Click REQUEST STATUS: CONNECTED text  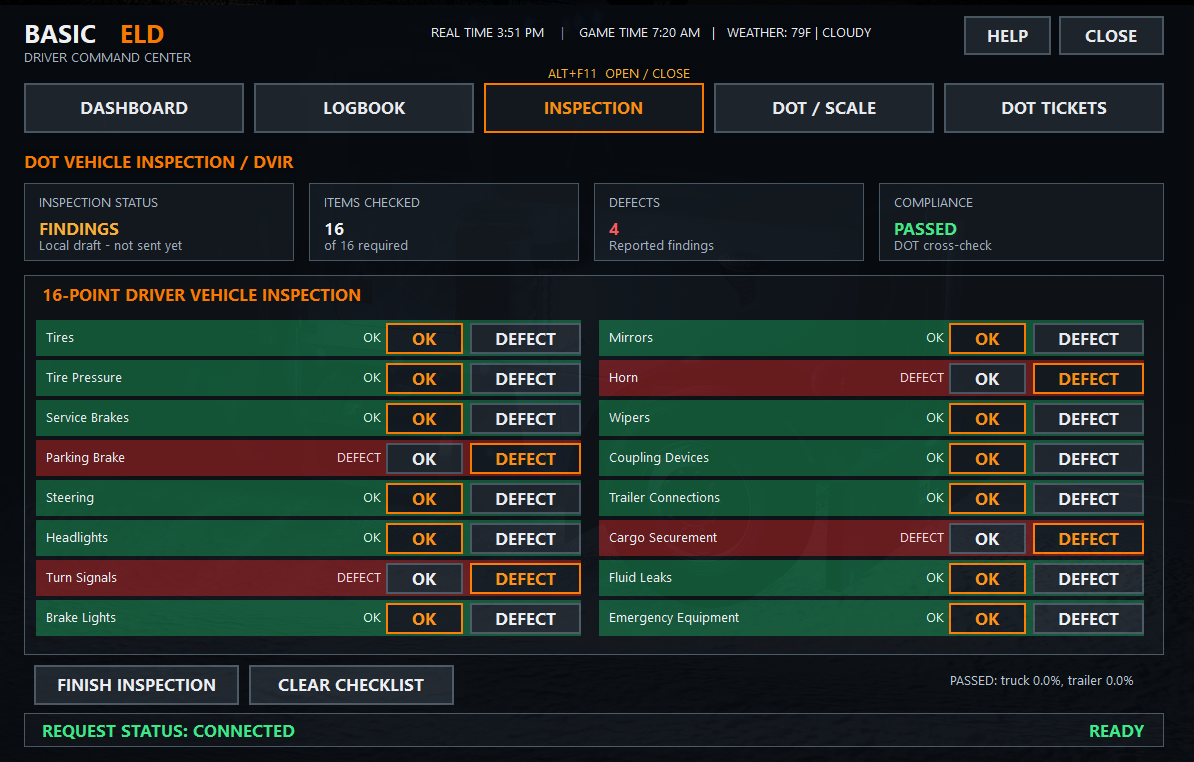[x=168, y=731]
